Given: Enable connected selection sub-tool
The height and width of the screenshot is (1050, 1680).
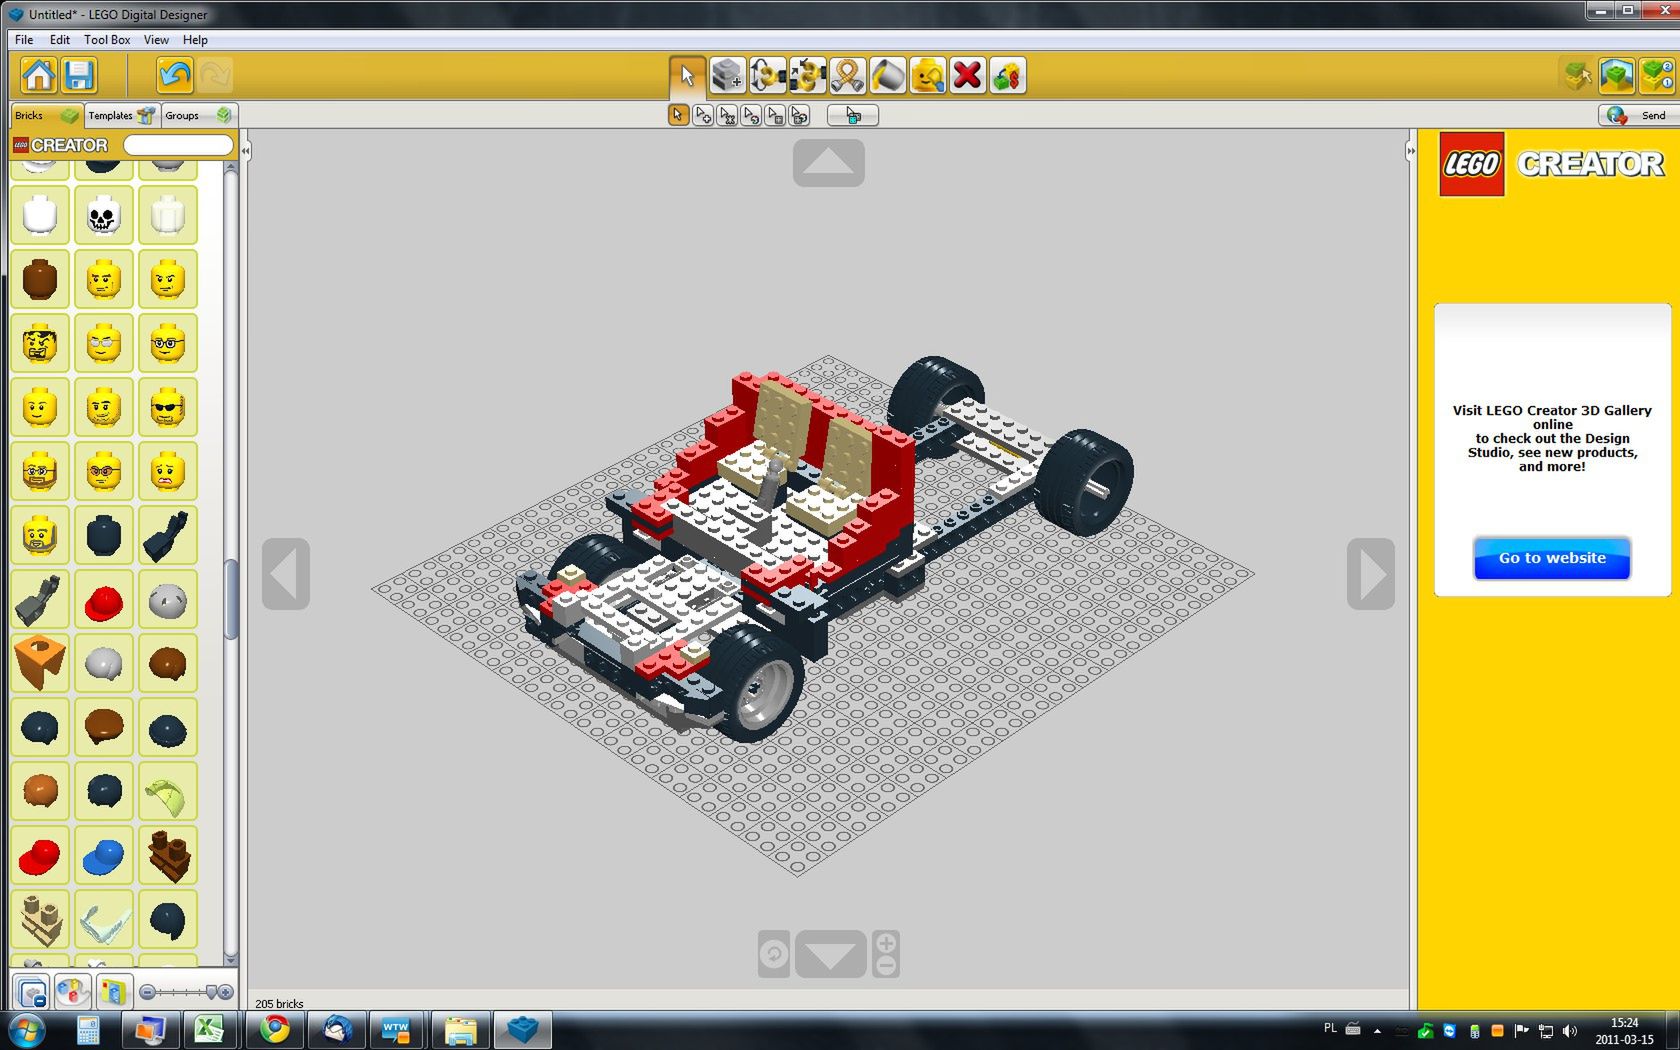Looking at the screenshot, I should pos(727,116).
